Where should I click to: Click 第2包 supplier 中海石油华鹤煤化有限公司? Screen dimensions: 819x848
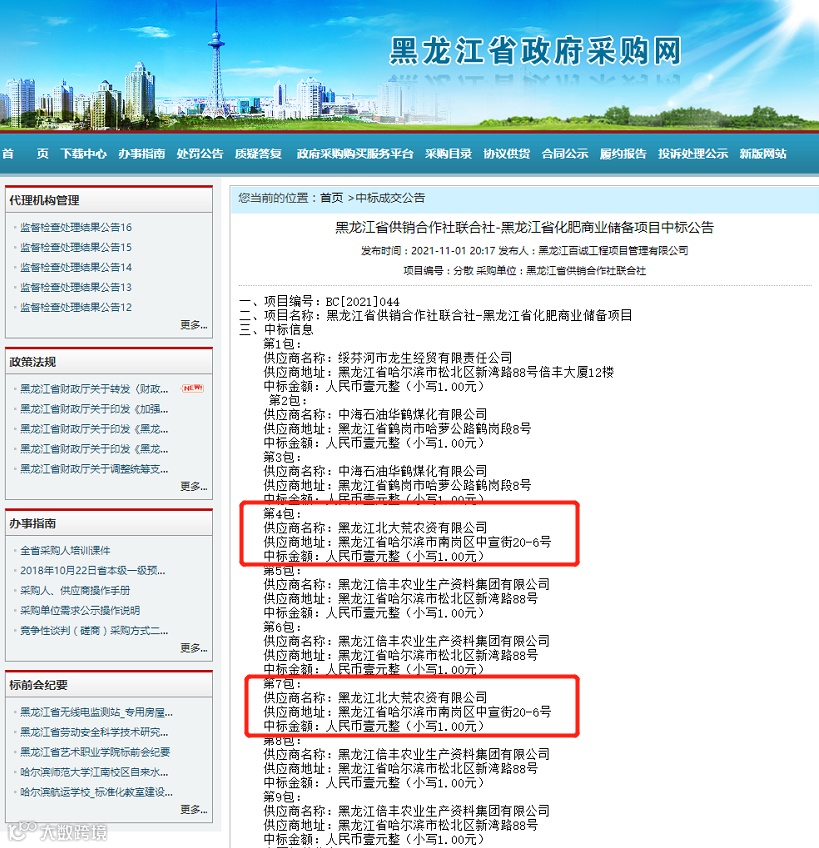[x=413, y=415]
